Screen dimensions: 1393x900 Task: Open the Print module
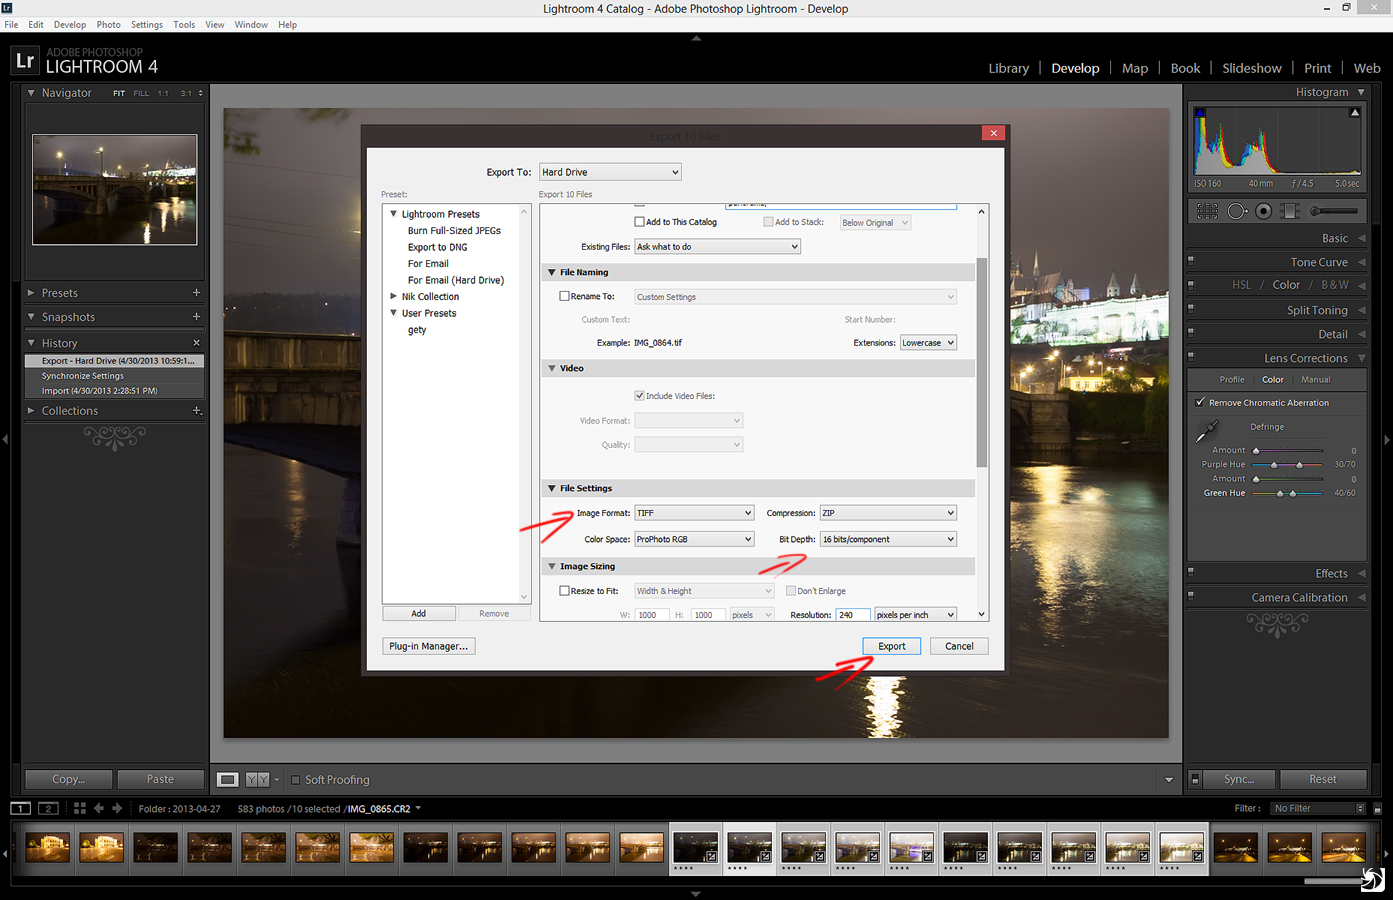(x=1317, y=68)
